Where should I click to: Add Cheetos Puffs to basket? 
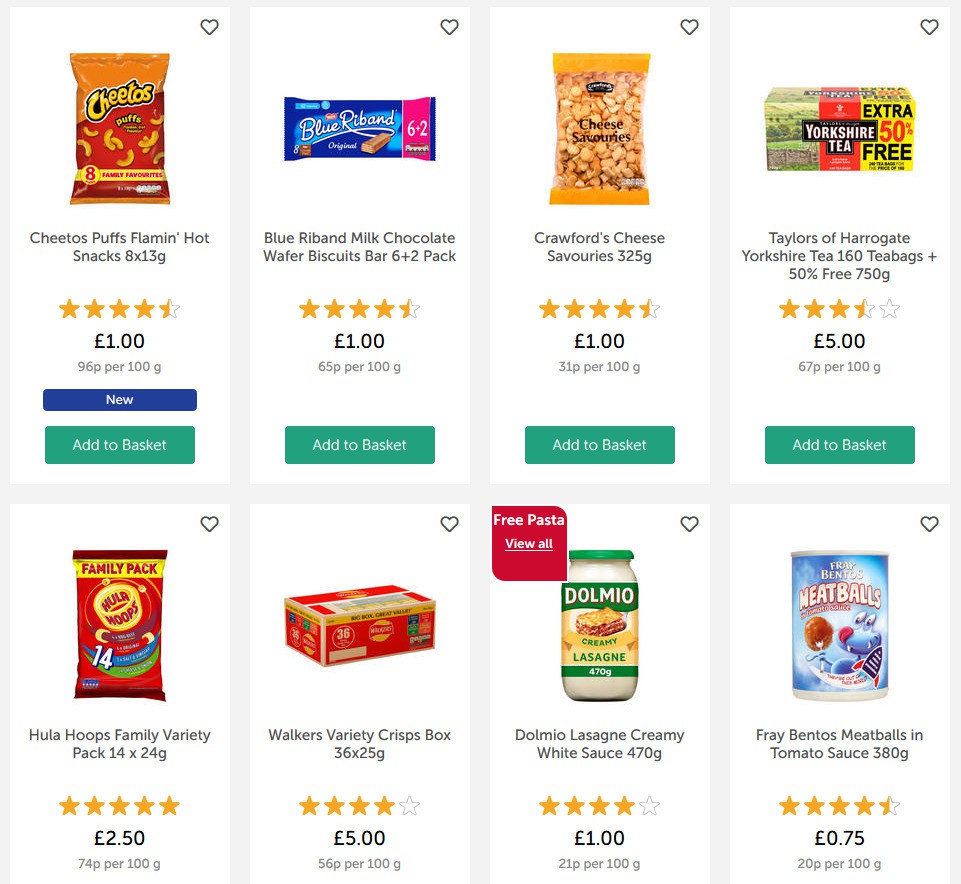click(x=120, y=445)
